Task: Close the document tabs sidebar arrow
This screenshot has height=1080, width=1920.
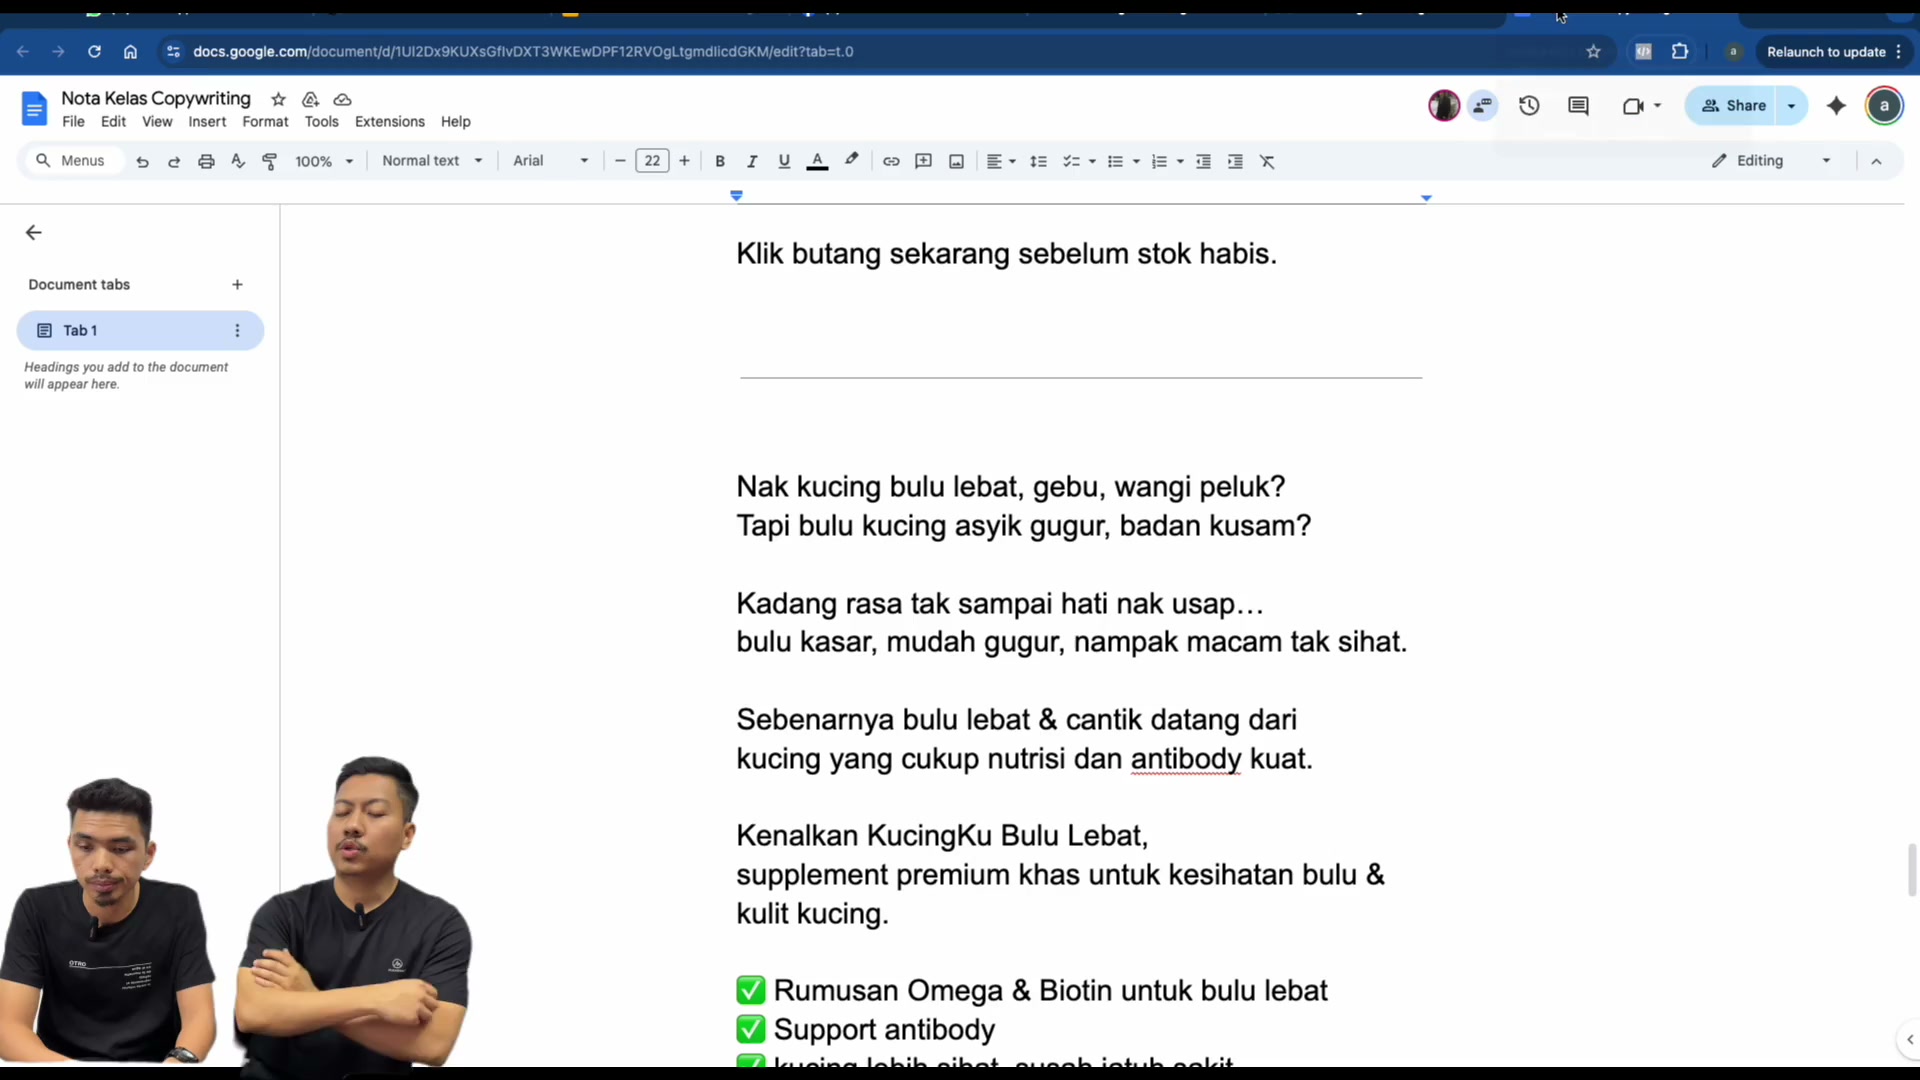Action: click(x=33, y=233)
